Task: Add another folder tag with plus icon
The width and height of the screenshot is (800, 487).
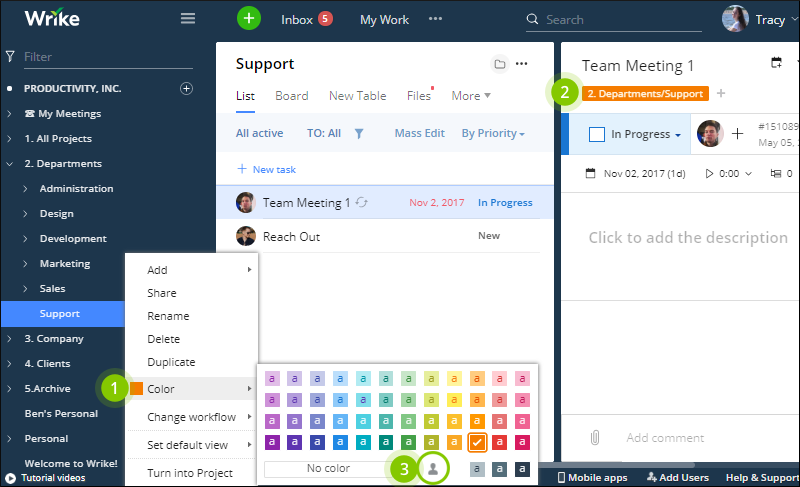Action: click(721, 93)
